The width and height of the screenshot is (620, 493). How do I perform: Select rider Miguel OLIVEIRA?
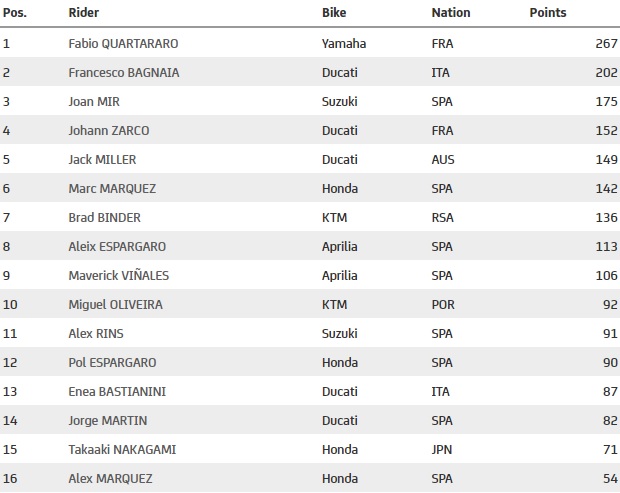[x=115, y=304]
